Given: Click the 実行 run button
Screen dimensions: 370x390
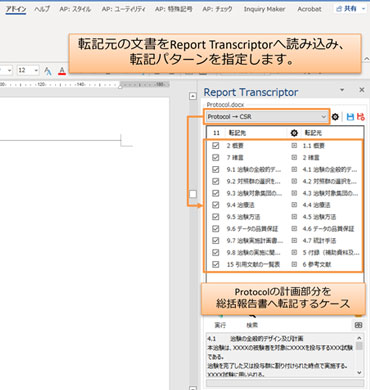Looking at the screenshot, I should point(220,322).
